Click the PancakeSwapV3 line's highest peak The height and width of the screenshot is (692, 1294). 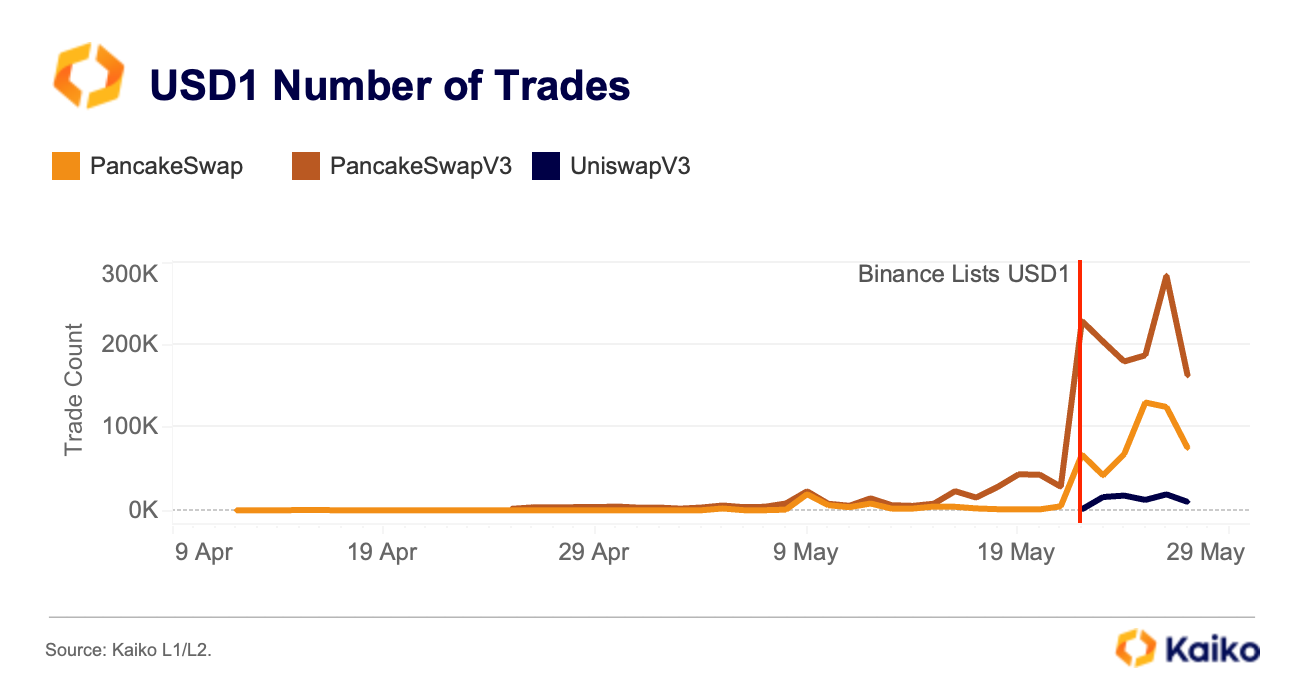point(1166,277)
